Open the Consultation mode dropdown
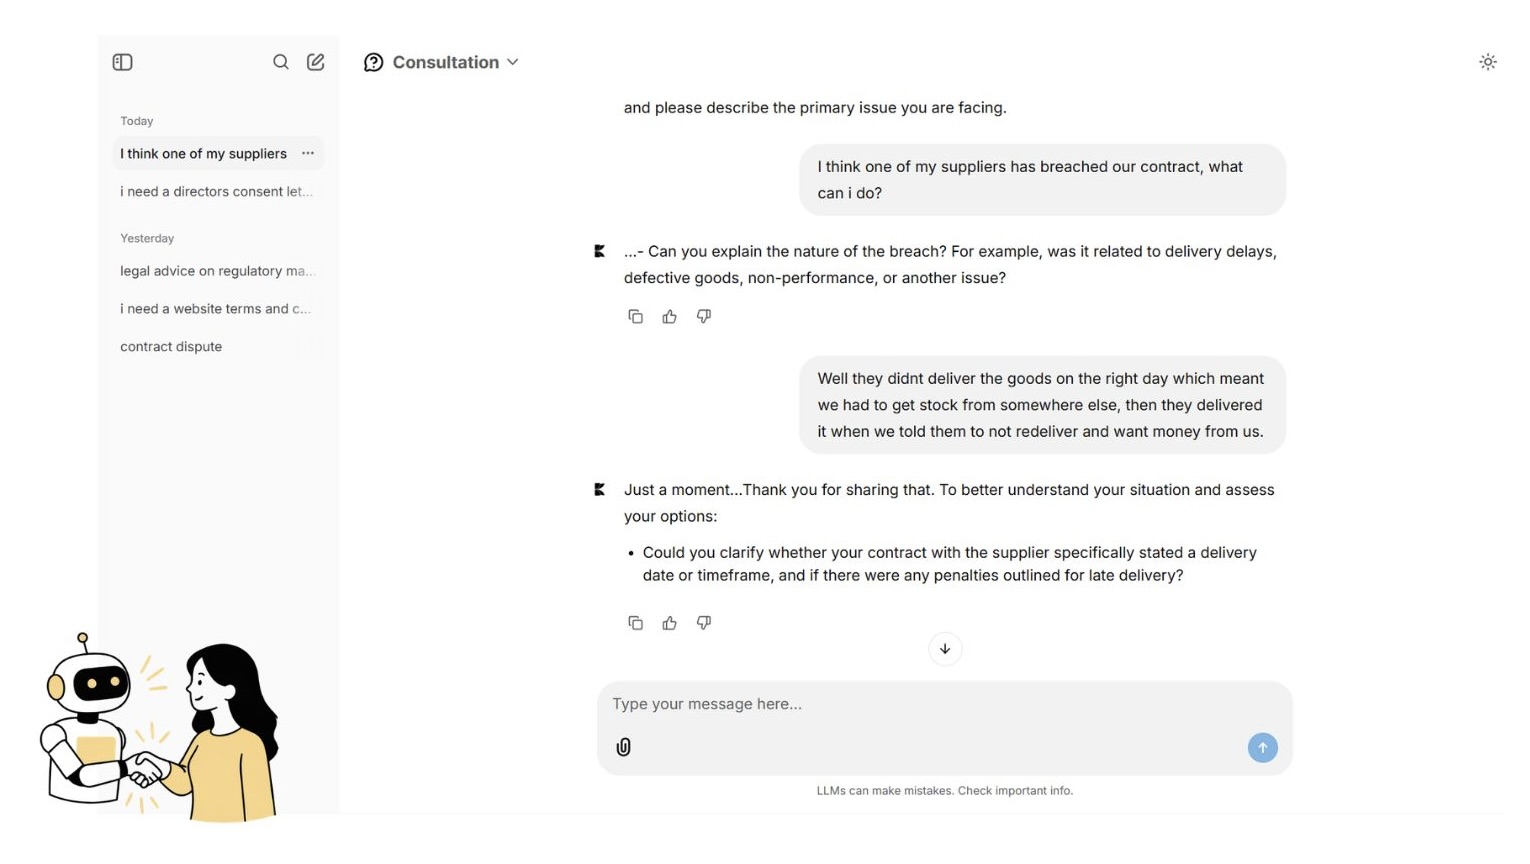Image resolution: width=1530 pixels, height=864 pixels. pyautogui.click(x=513, y=62)
